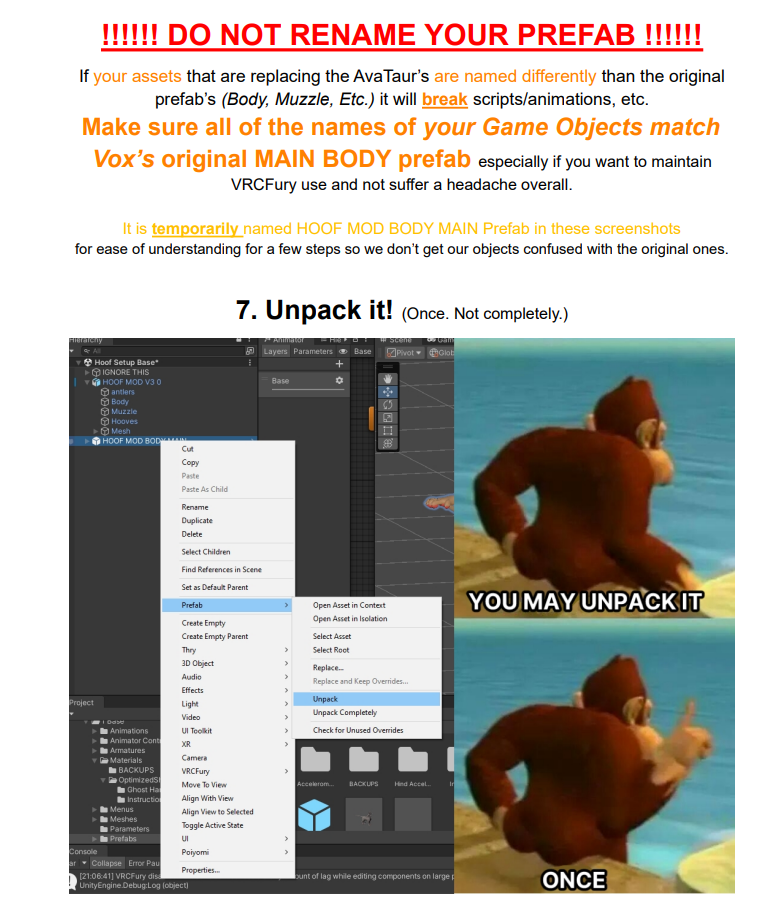Collapse the Materials folder in Project
Viewport: 771px width, 904px height.
click(x=95, y=760)
